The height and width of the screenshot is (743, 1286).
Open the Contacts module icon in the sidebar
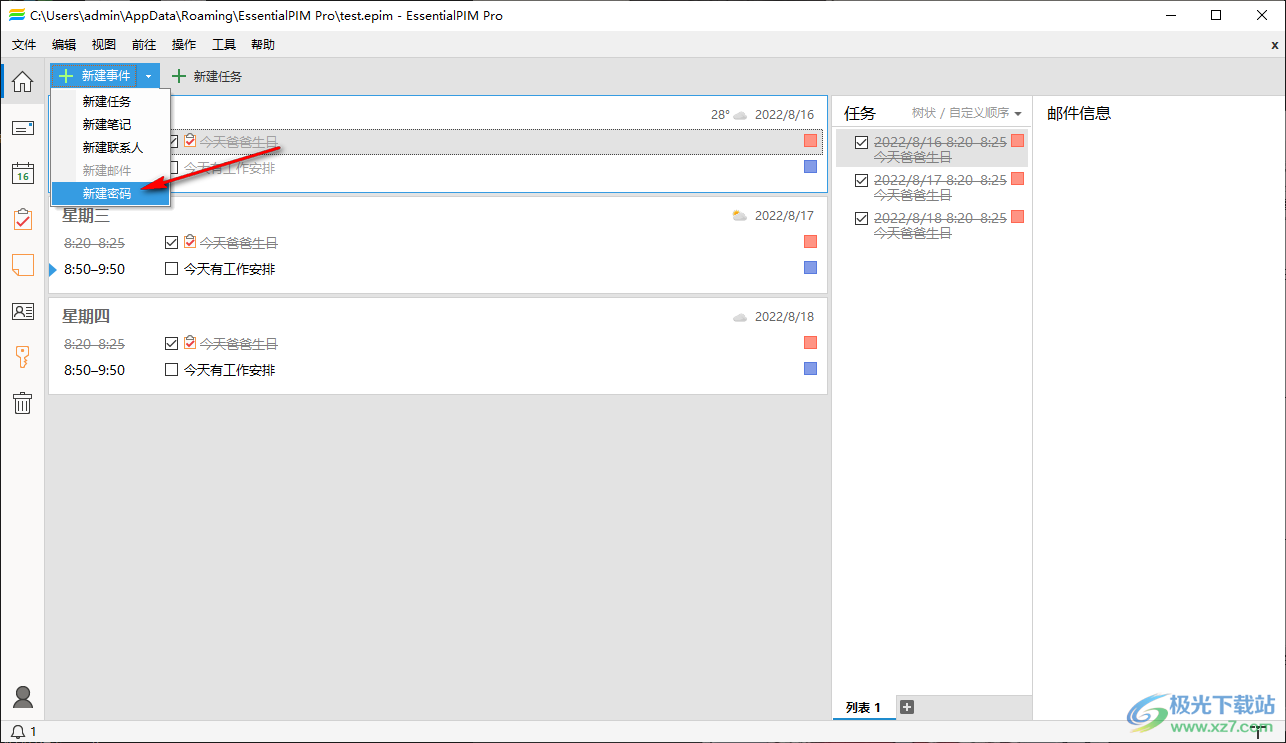coord(22,311)
